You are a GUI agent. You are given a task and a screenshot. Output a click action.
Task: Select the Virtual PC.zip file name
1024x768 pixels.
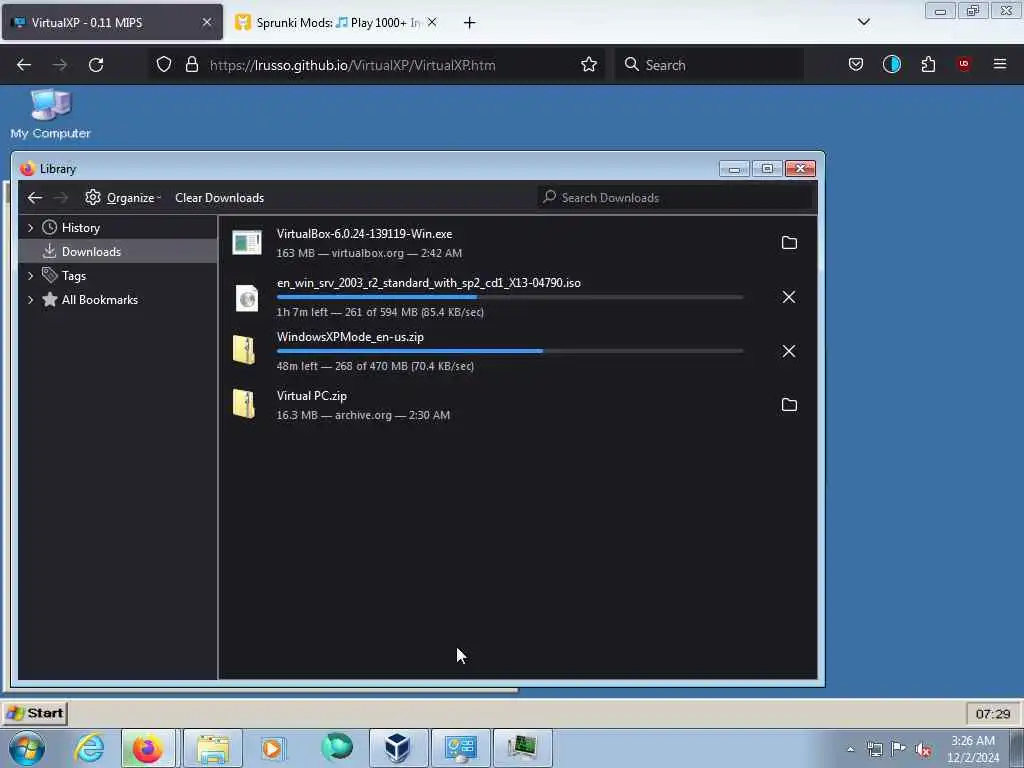pos(312,396)
